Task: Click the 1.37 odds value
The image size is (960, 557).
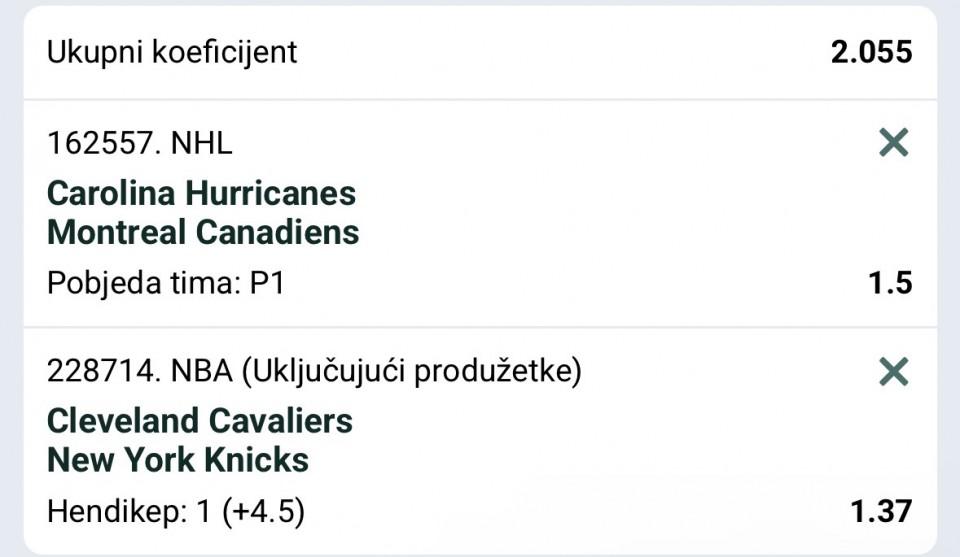Action: tap(882, 511)
